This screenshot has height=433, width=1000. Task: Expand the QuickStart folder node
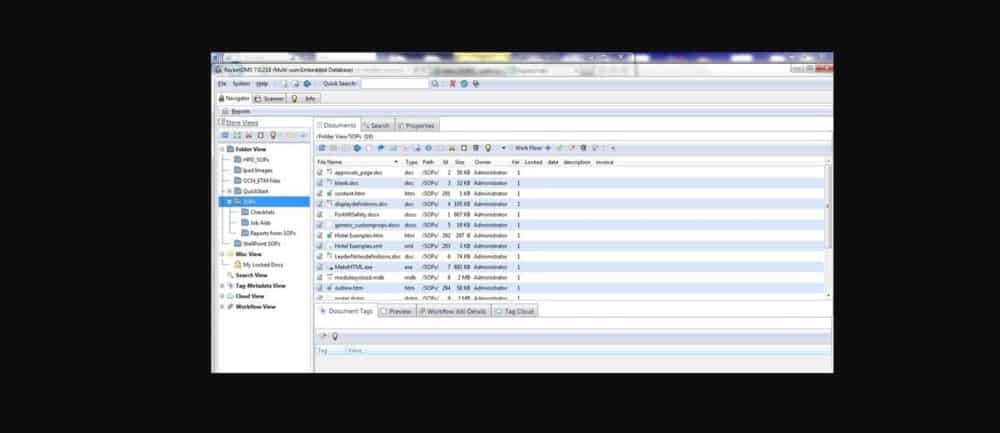click(x=229, y=191)
